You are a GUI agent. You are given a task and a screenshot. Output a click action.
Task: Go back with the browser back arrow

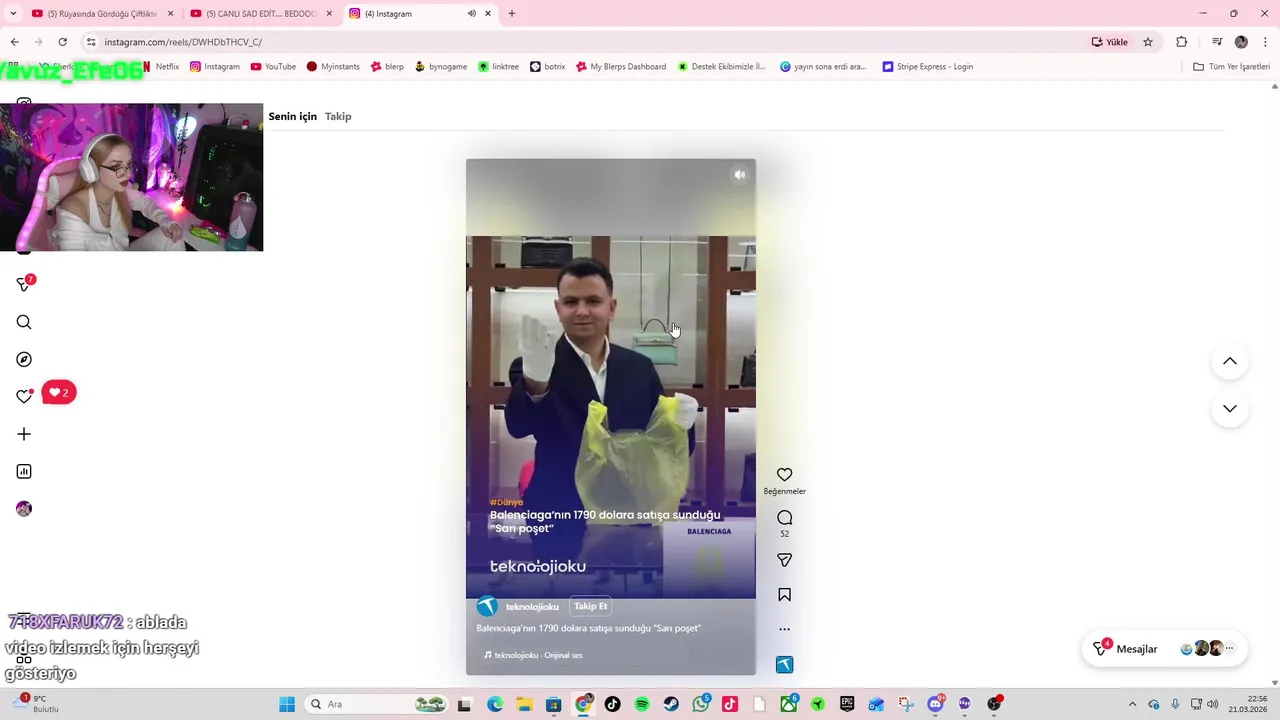point(14,42)
